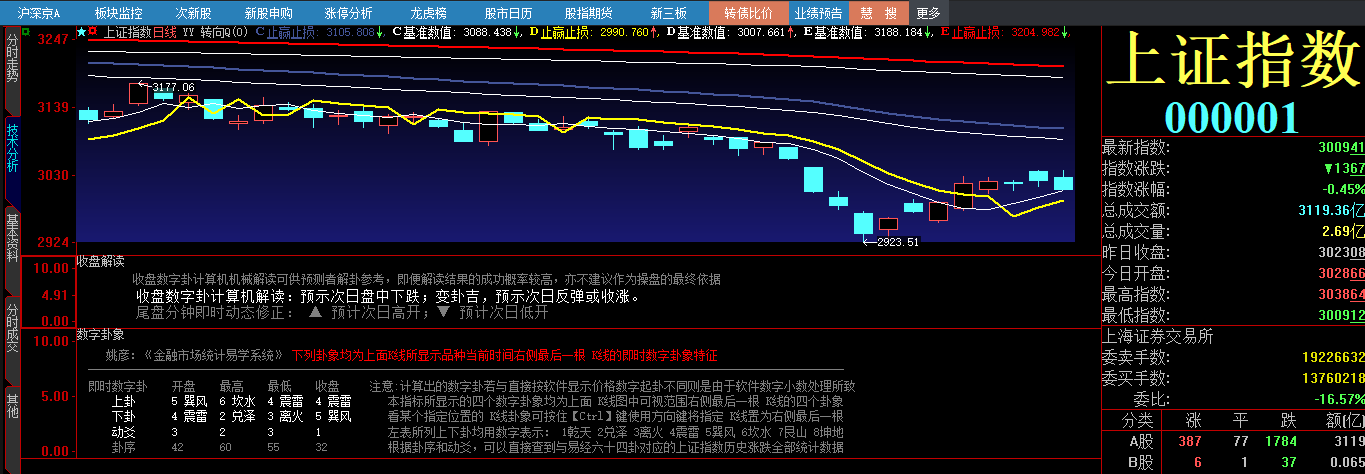The height and width of the screenshot is (474, 1365).
Task: Click the cyan star icon in chart header
Action: 81,32
